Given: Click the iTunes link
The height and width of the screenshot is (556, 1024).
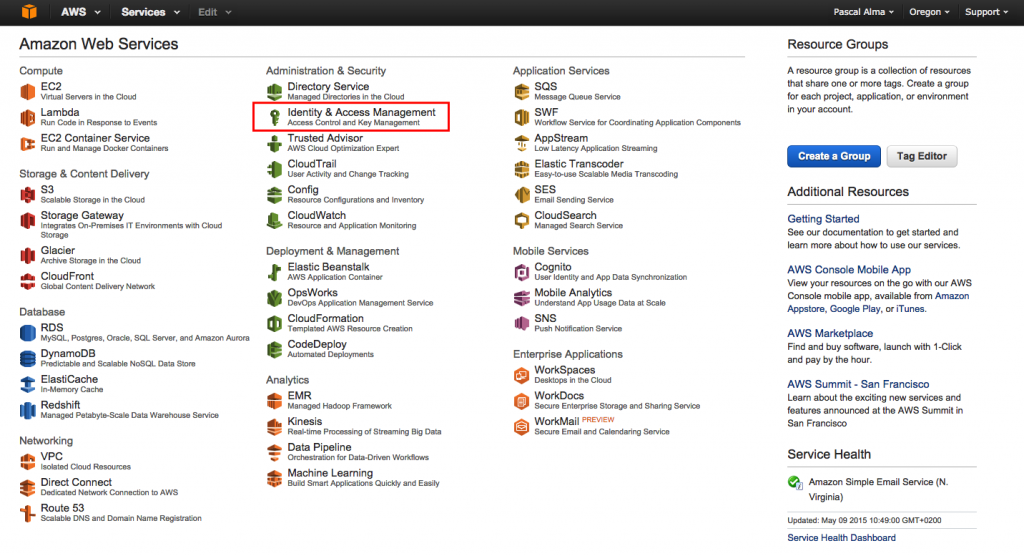Looking at the screenshot, I should 910,309.
